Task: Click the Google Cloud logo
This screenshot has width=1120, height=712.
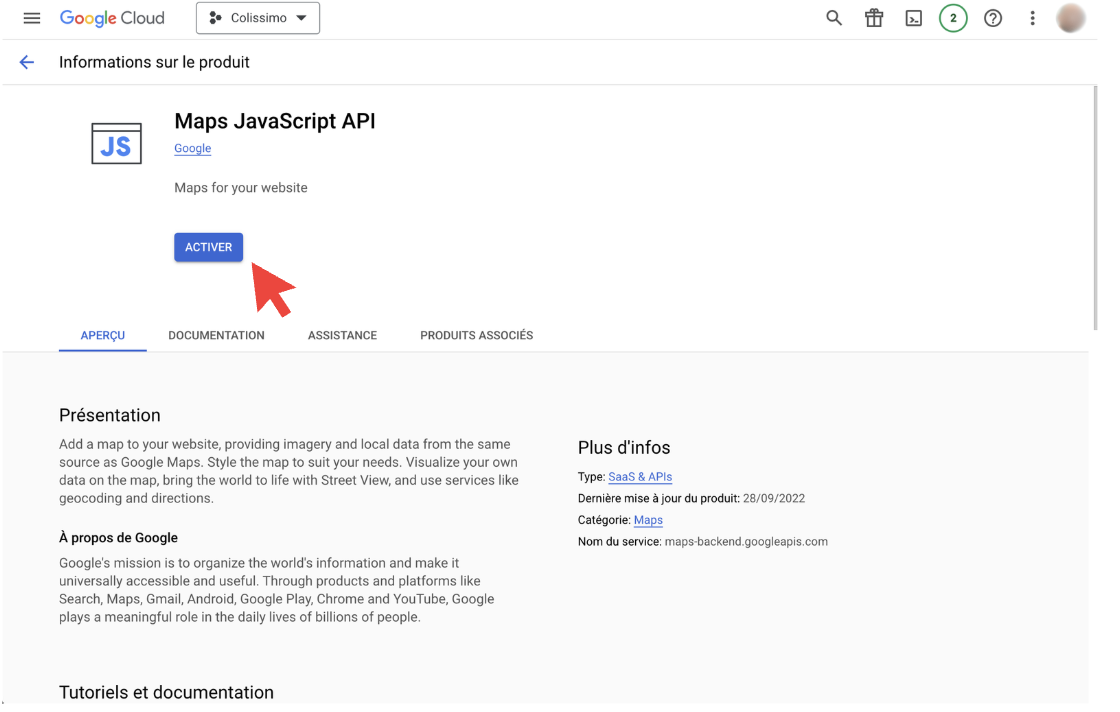Action: [x=112, y=18]
